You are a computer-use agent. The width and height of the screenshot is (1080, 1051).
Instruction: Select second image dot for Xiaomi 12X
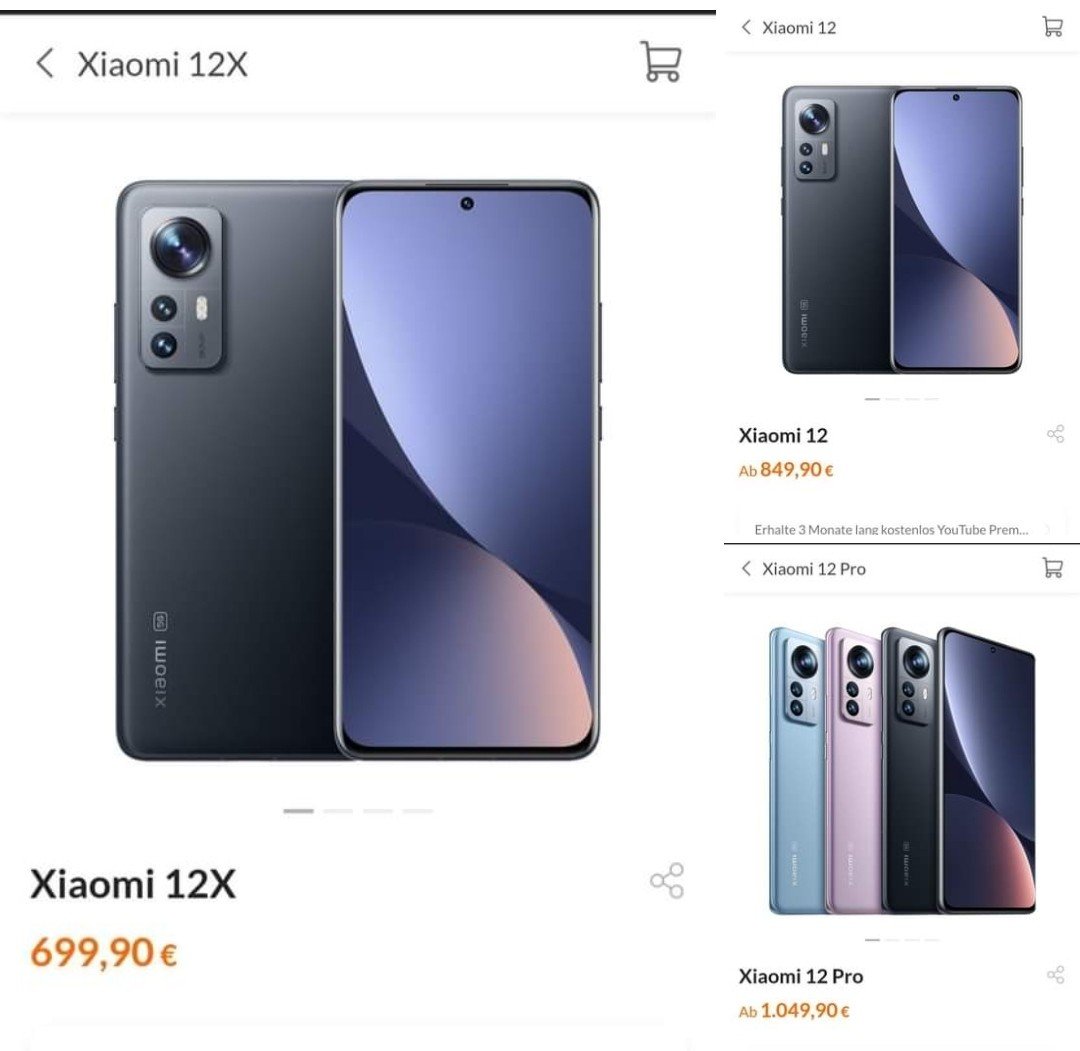[x=338, y=811]
